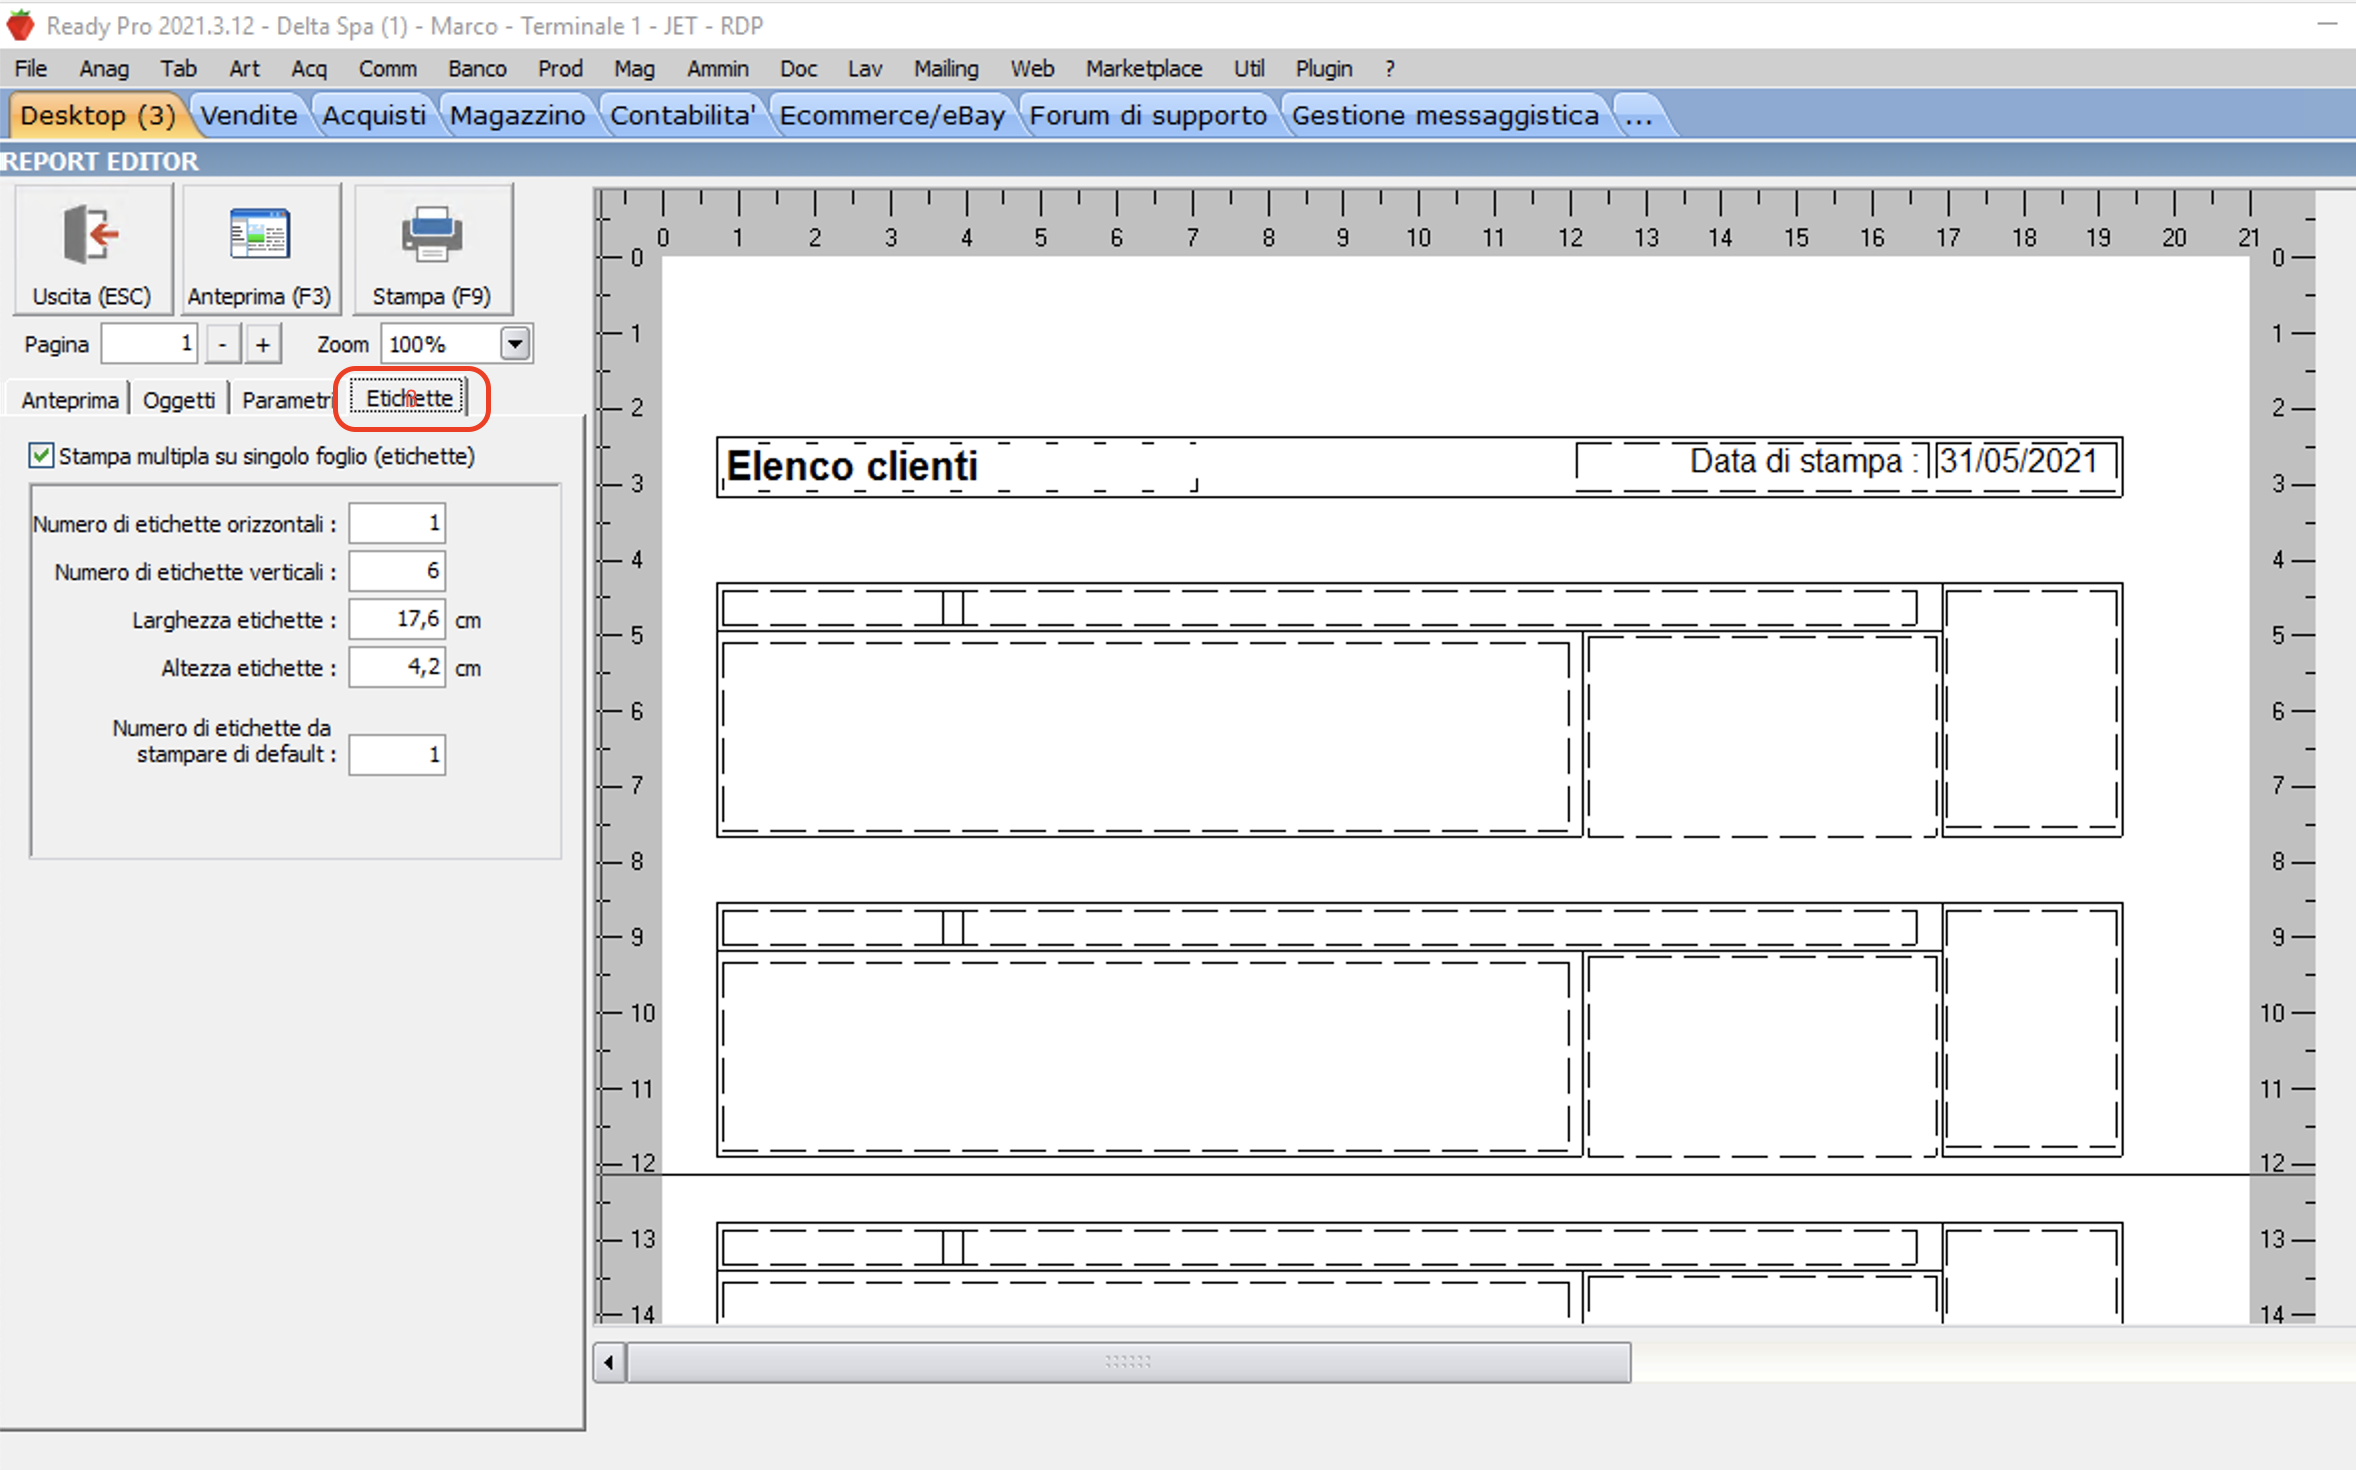Switch to the Anteprima panel tab

tap(69, 400)
